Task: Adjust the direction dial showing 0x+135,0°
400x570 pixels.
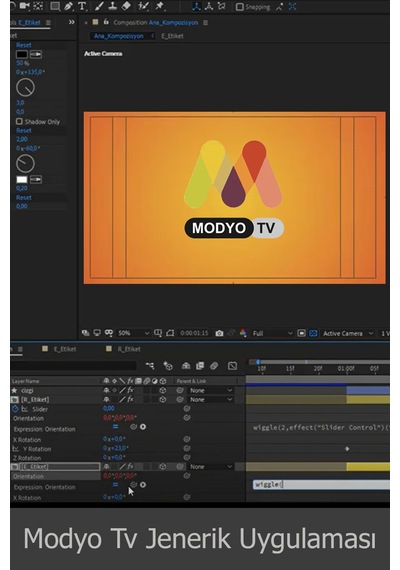Action: coord(25,88)
